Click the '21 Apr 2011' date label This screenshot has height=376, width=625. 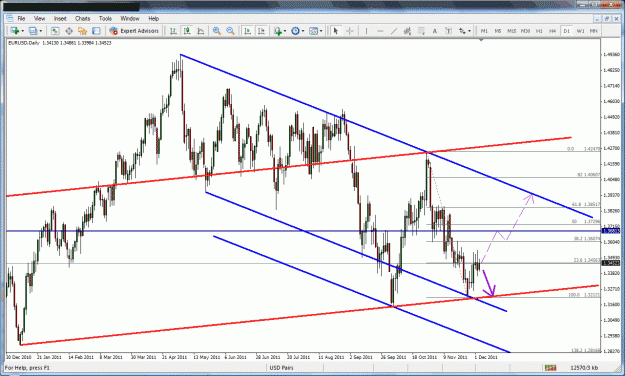click(174, 357)
